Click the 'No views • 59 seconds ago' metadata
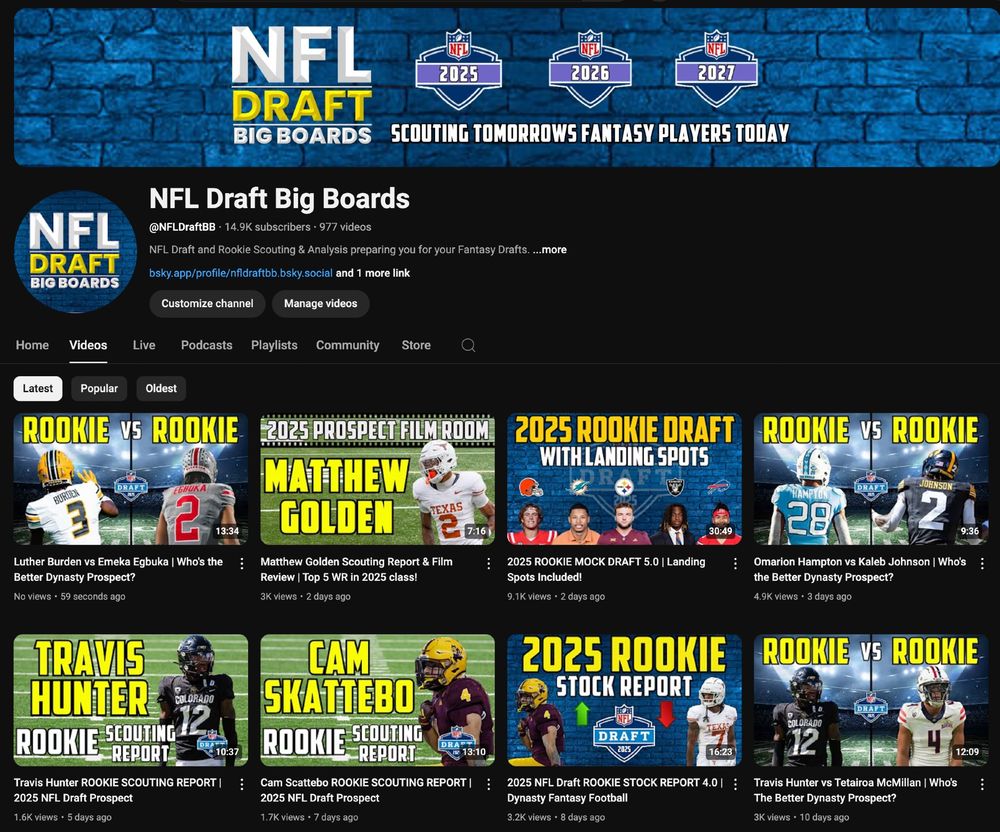 pyautogui.click(x=70, y=597)
